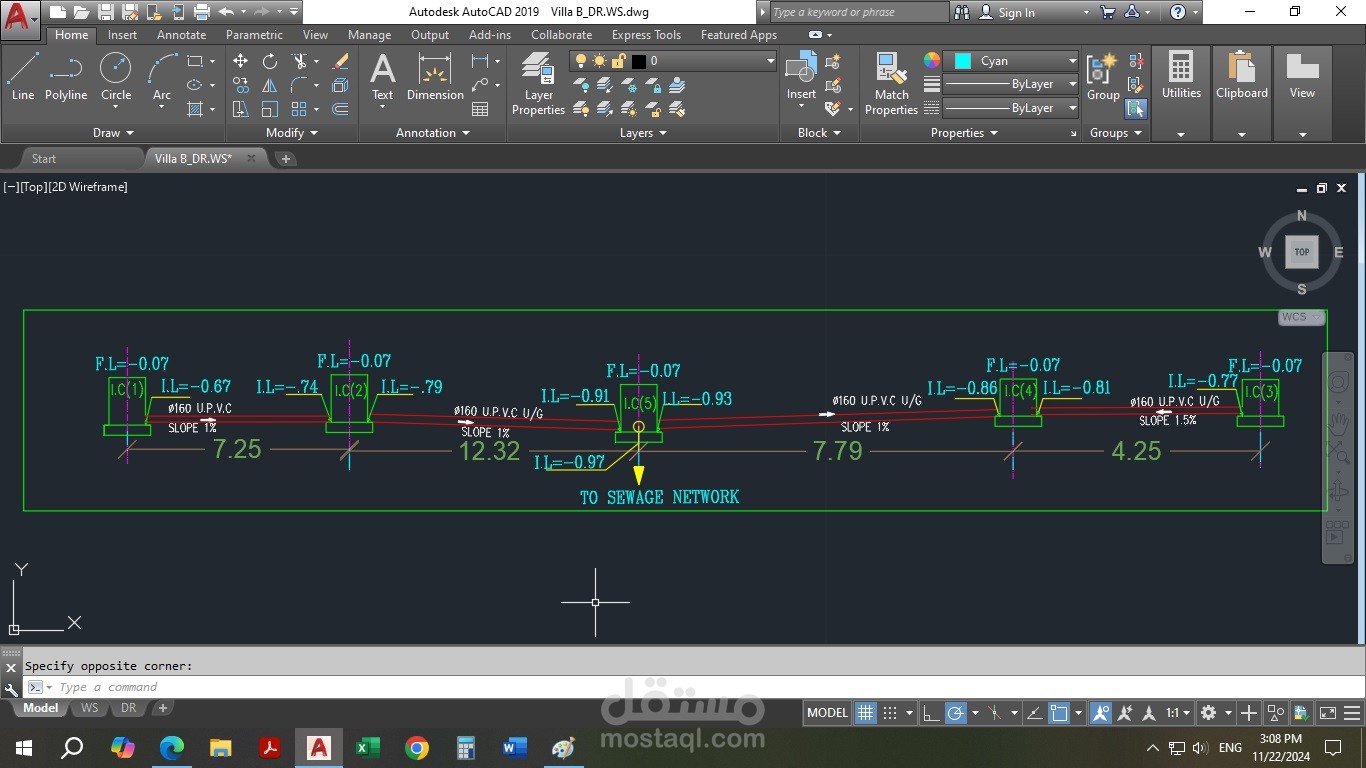Choose the Stretch tool

pyautogui.click(x=241, y=109)
